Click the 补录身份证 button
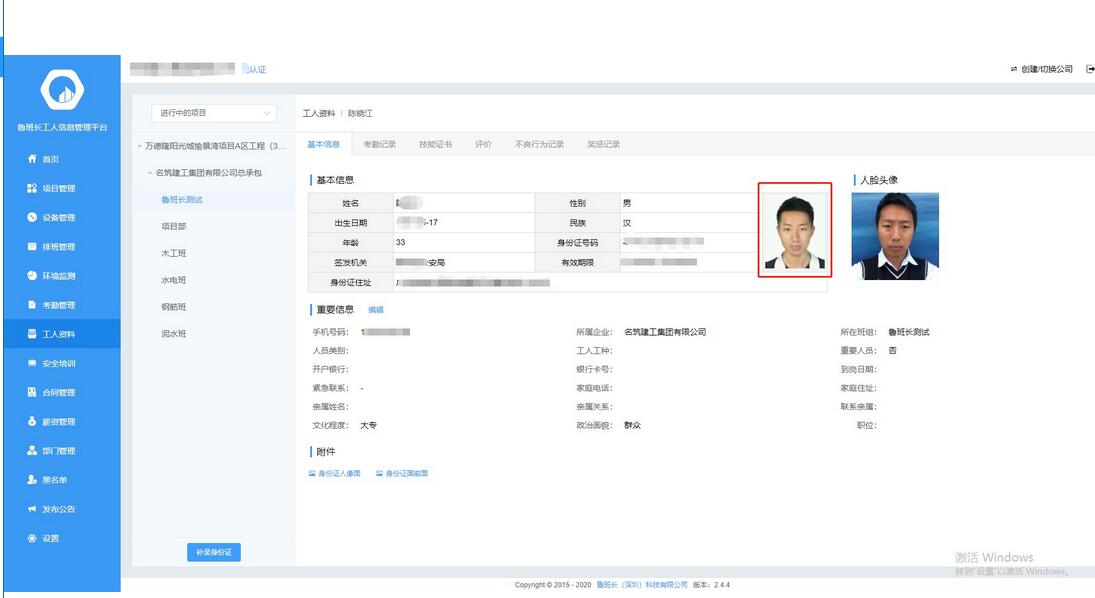 pos(212,551)
